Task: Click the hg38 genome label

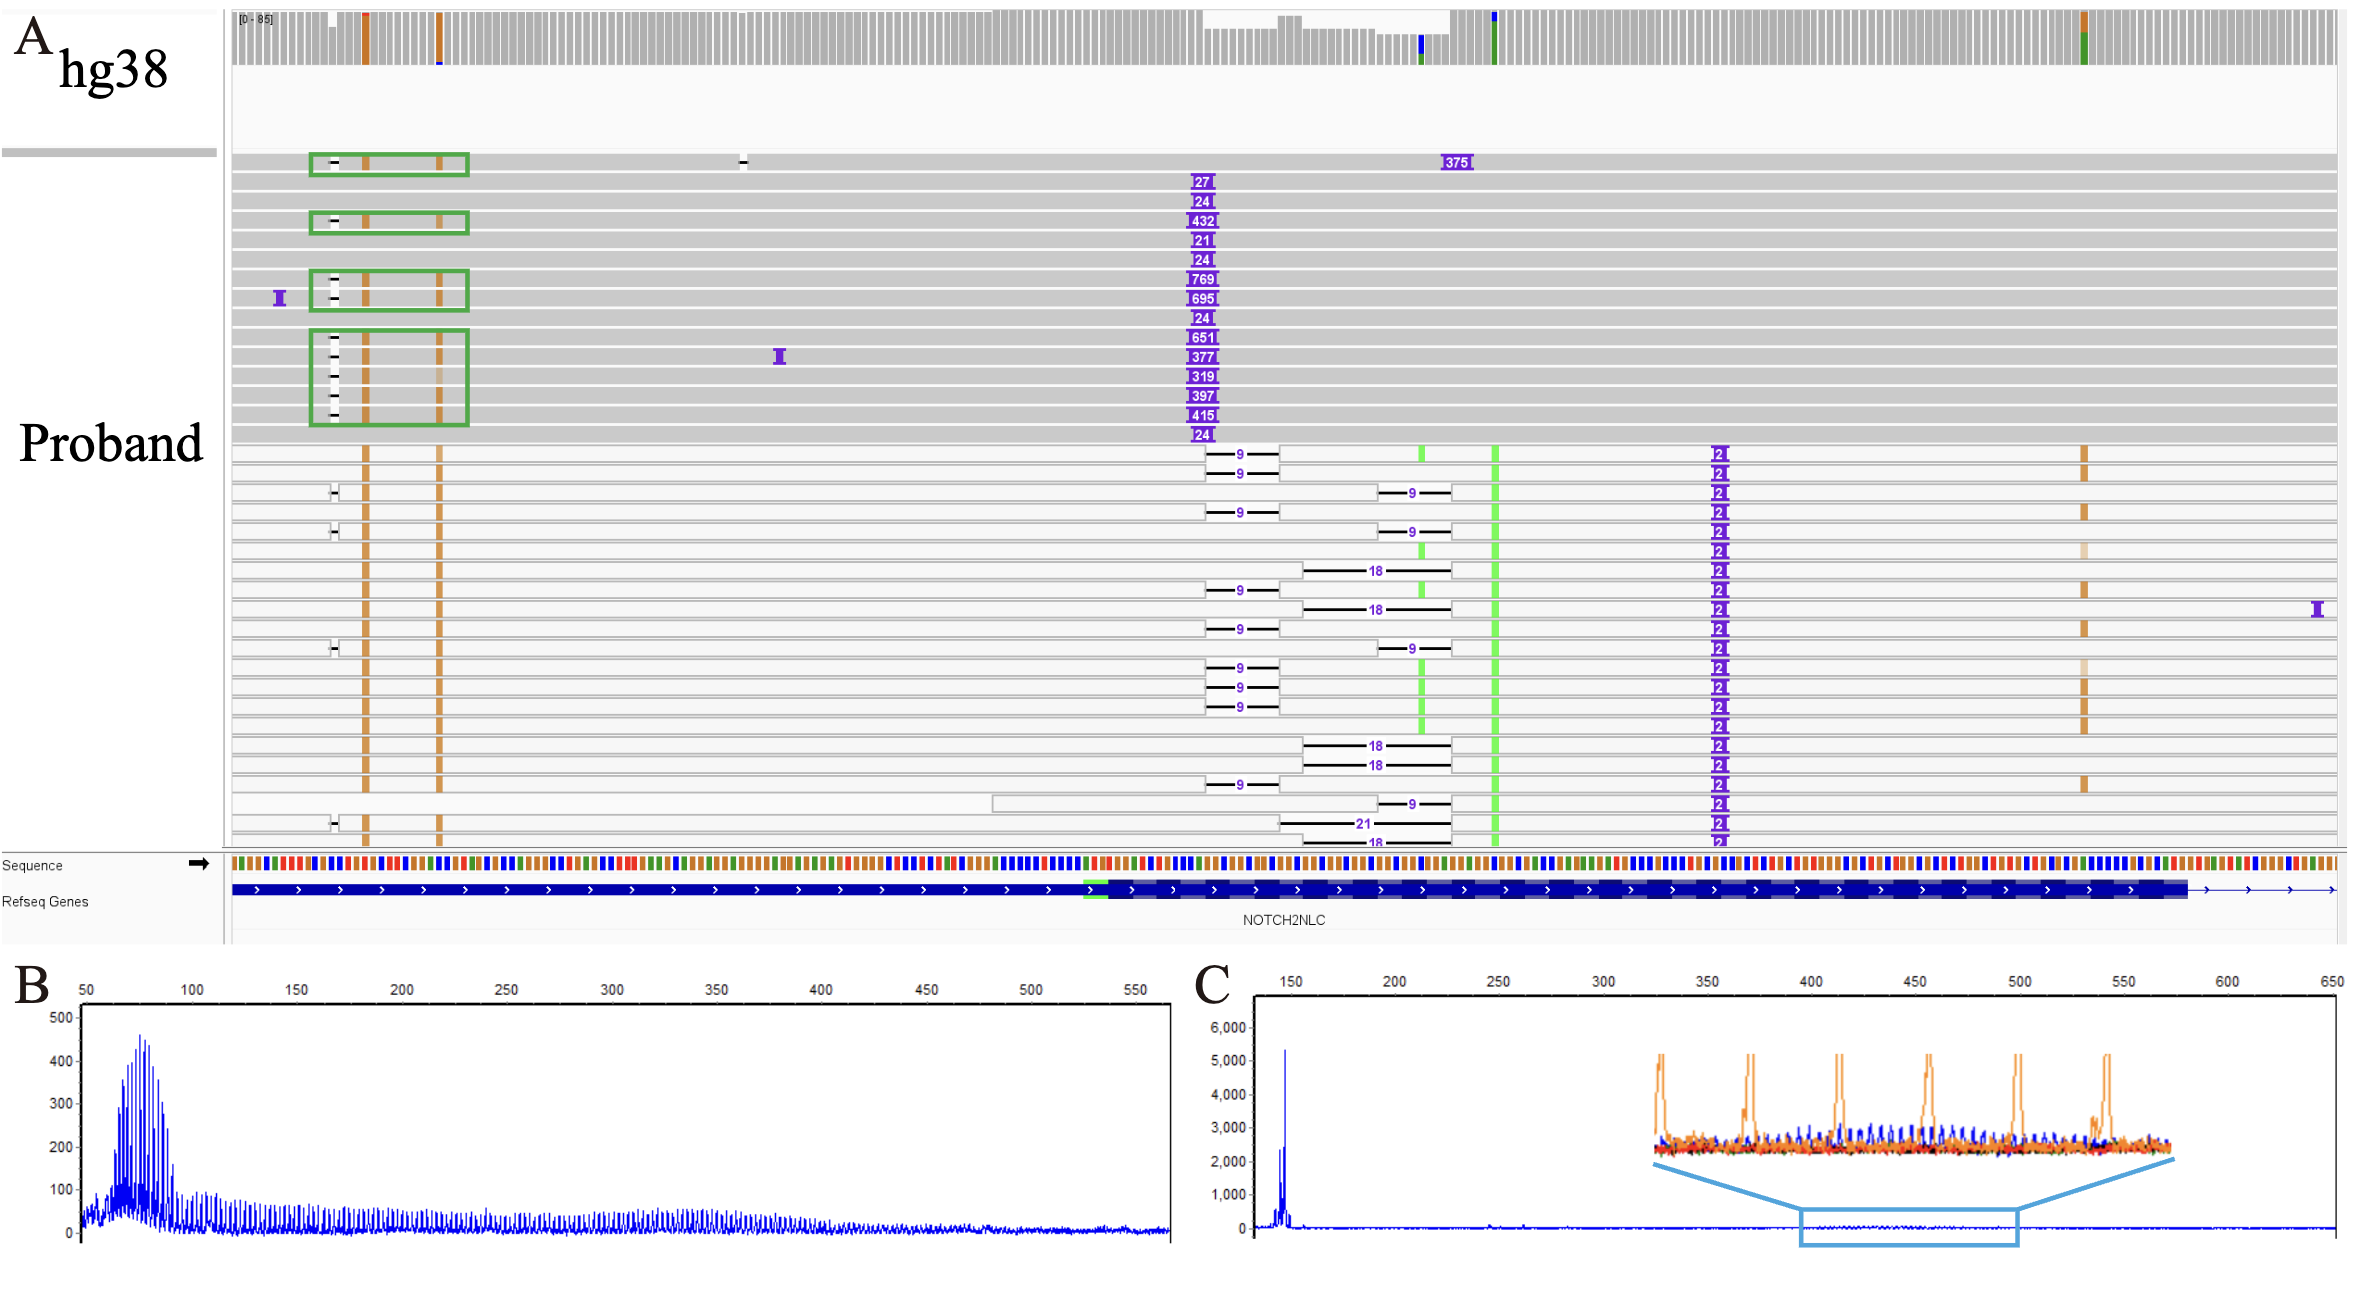Action: click(x=113, y=70)
